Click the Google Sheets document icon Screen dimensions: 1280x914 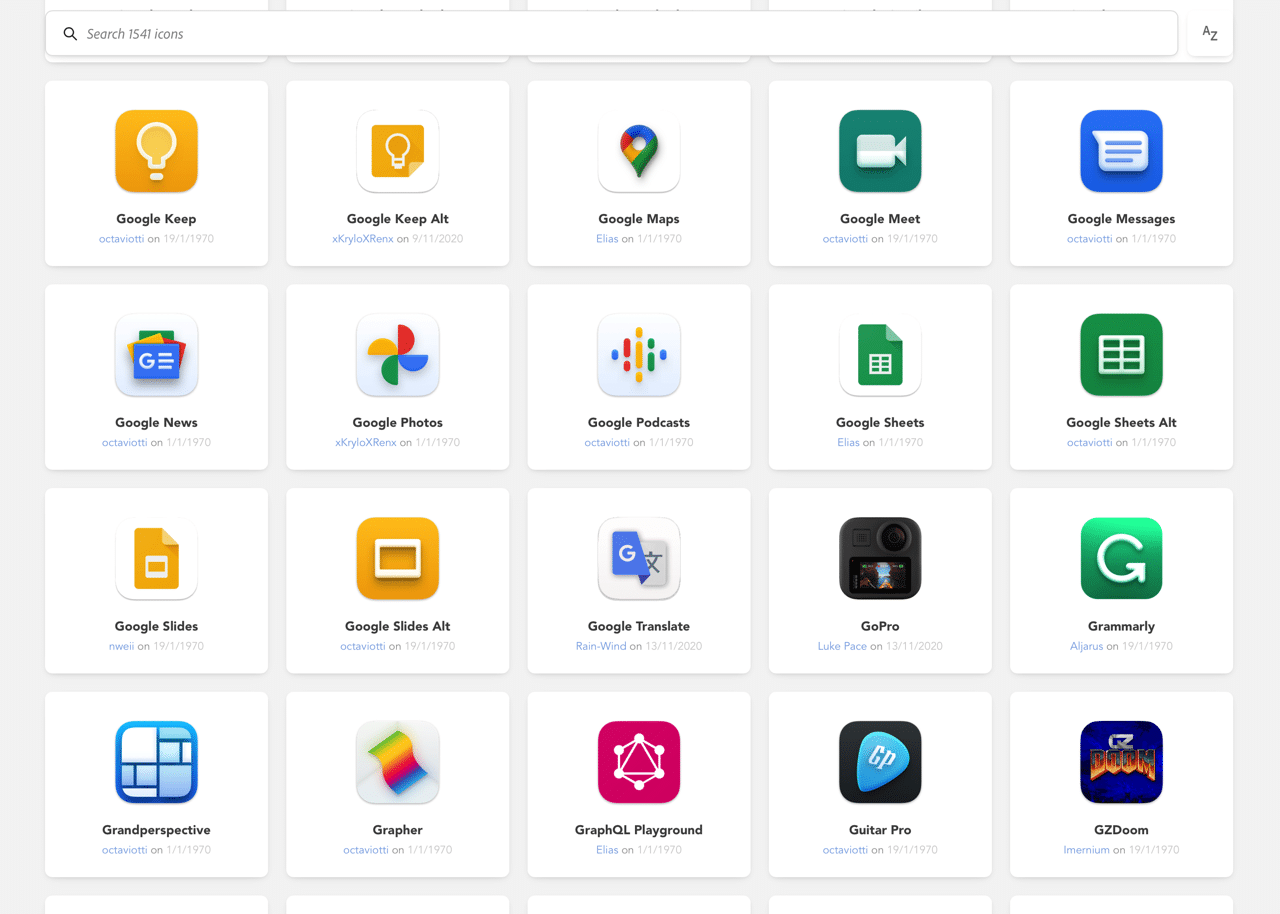point(880,355)
